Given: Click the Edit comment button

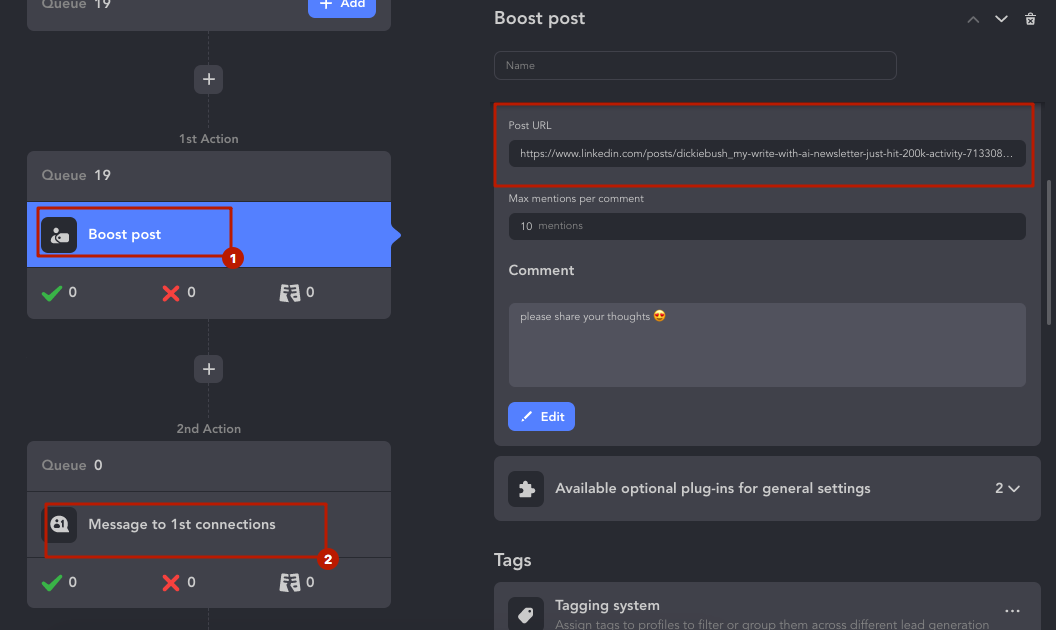Looking at the screenshot, I should (x=541, y=416).
